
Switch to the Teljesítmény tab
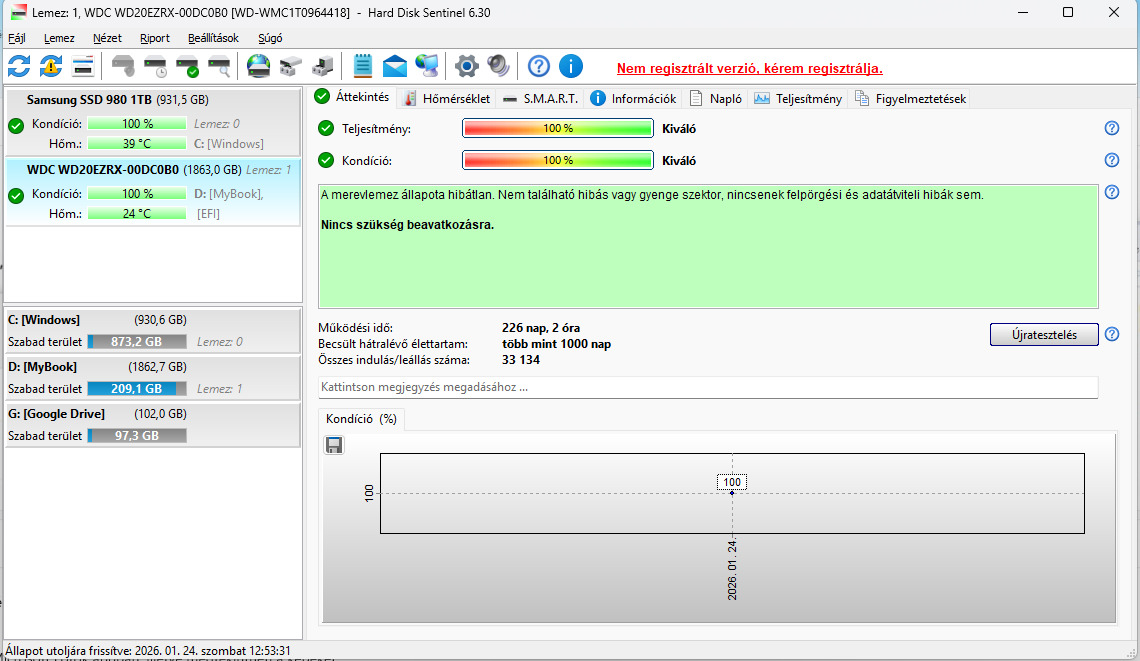798,98
